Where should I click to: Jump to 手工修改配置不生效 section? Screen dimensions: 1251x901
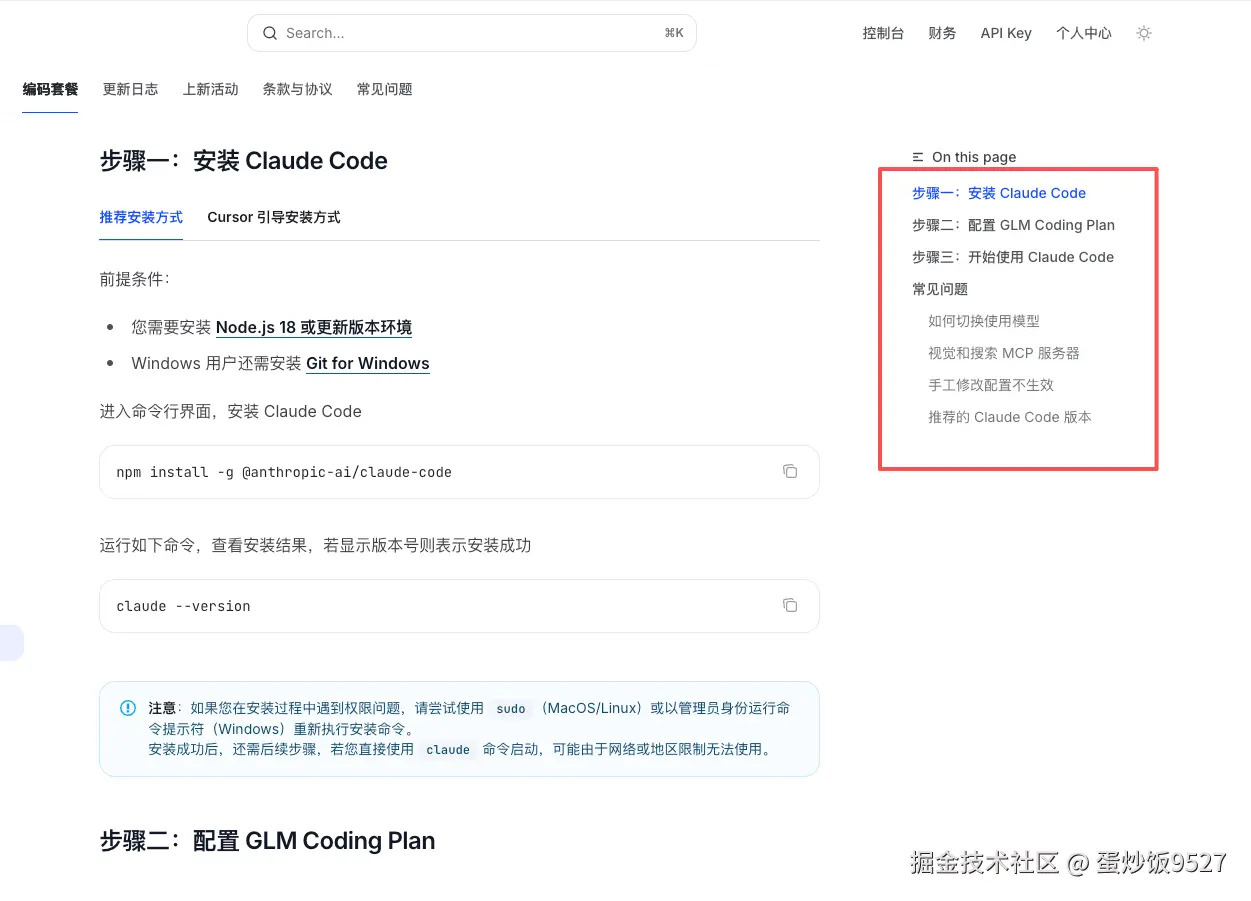[x=991, y=385]
